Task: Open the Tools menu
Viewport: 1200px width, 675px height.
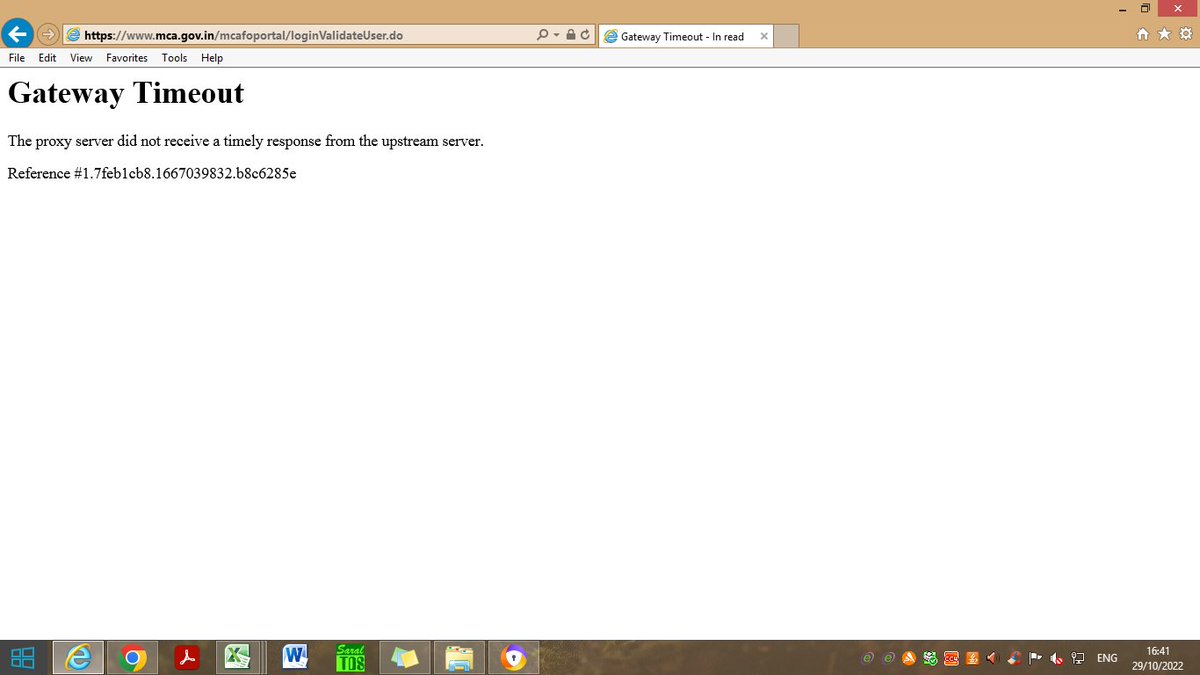Action: pyautogui.click(x=174, y=58)
